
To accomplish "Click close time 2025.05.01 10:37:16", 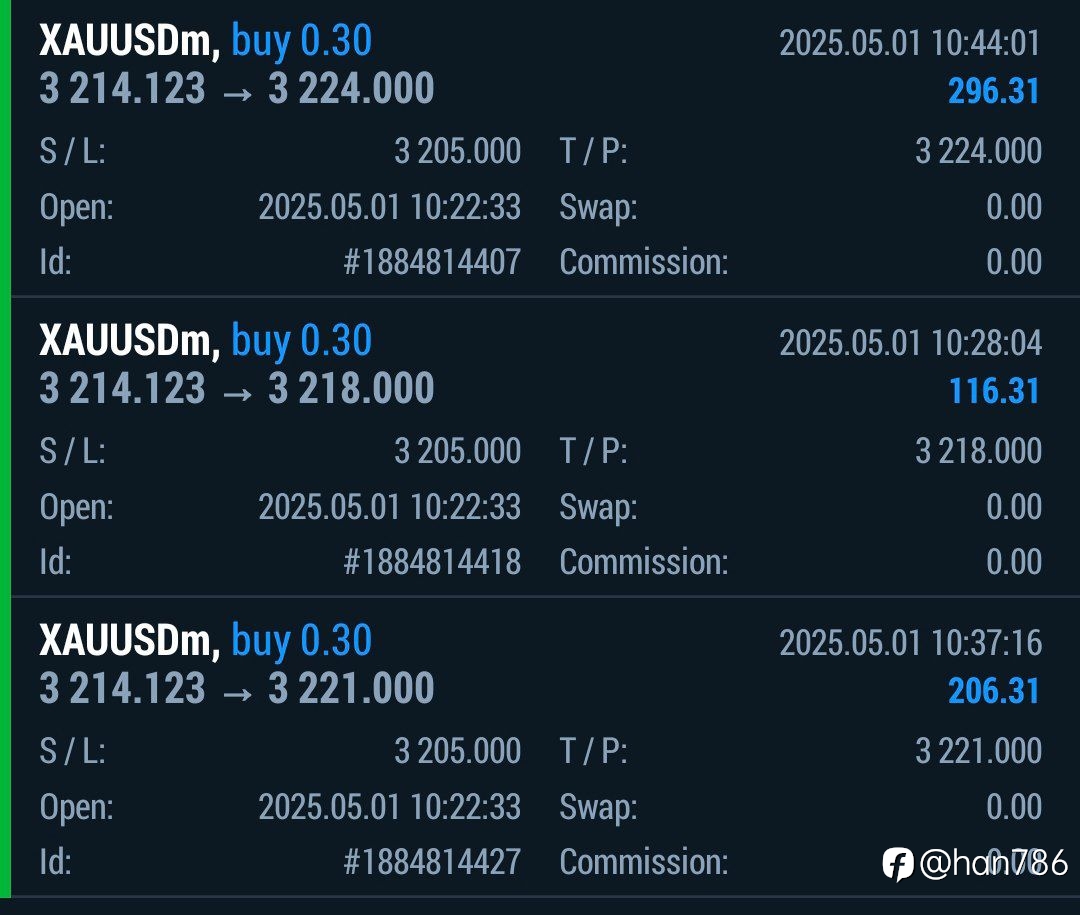I will pyautogui.click(x=910, y=643).
